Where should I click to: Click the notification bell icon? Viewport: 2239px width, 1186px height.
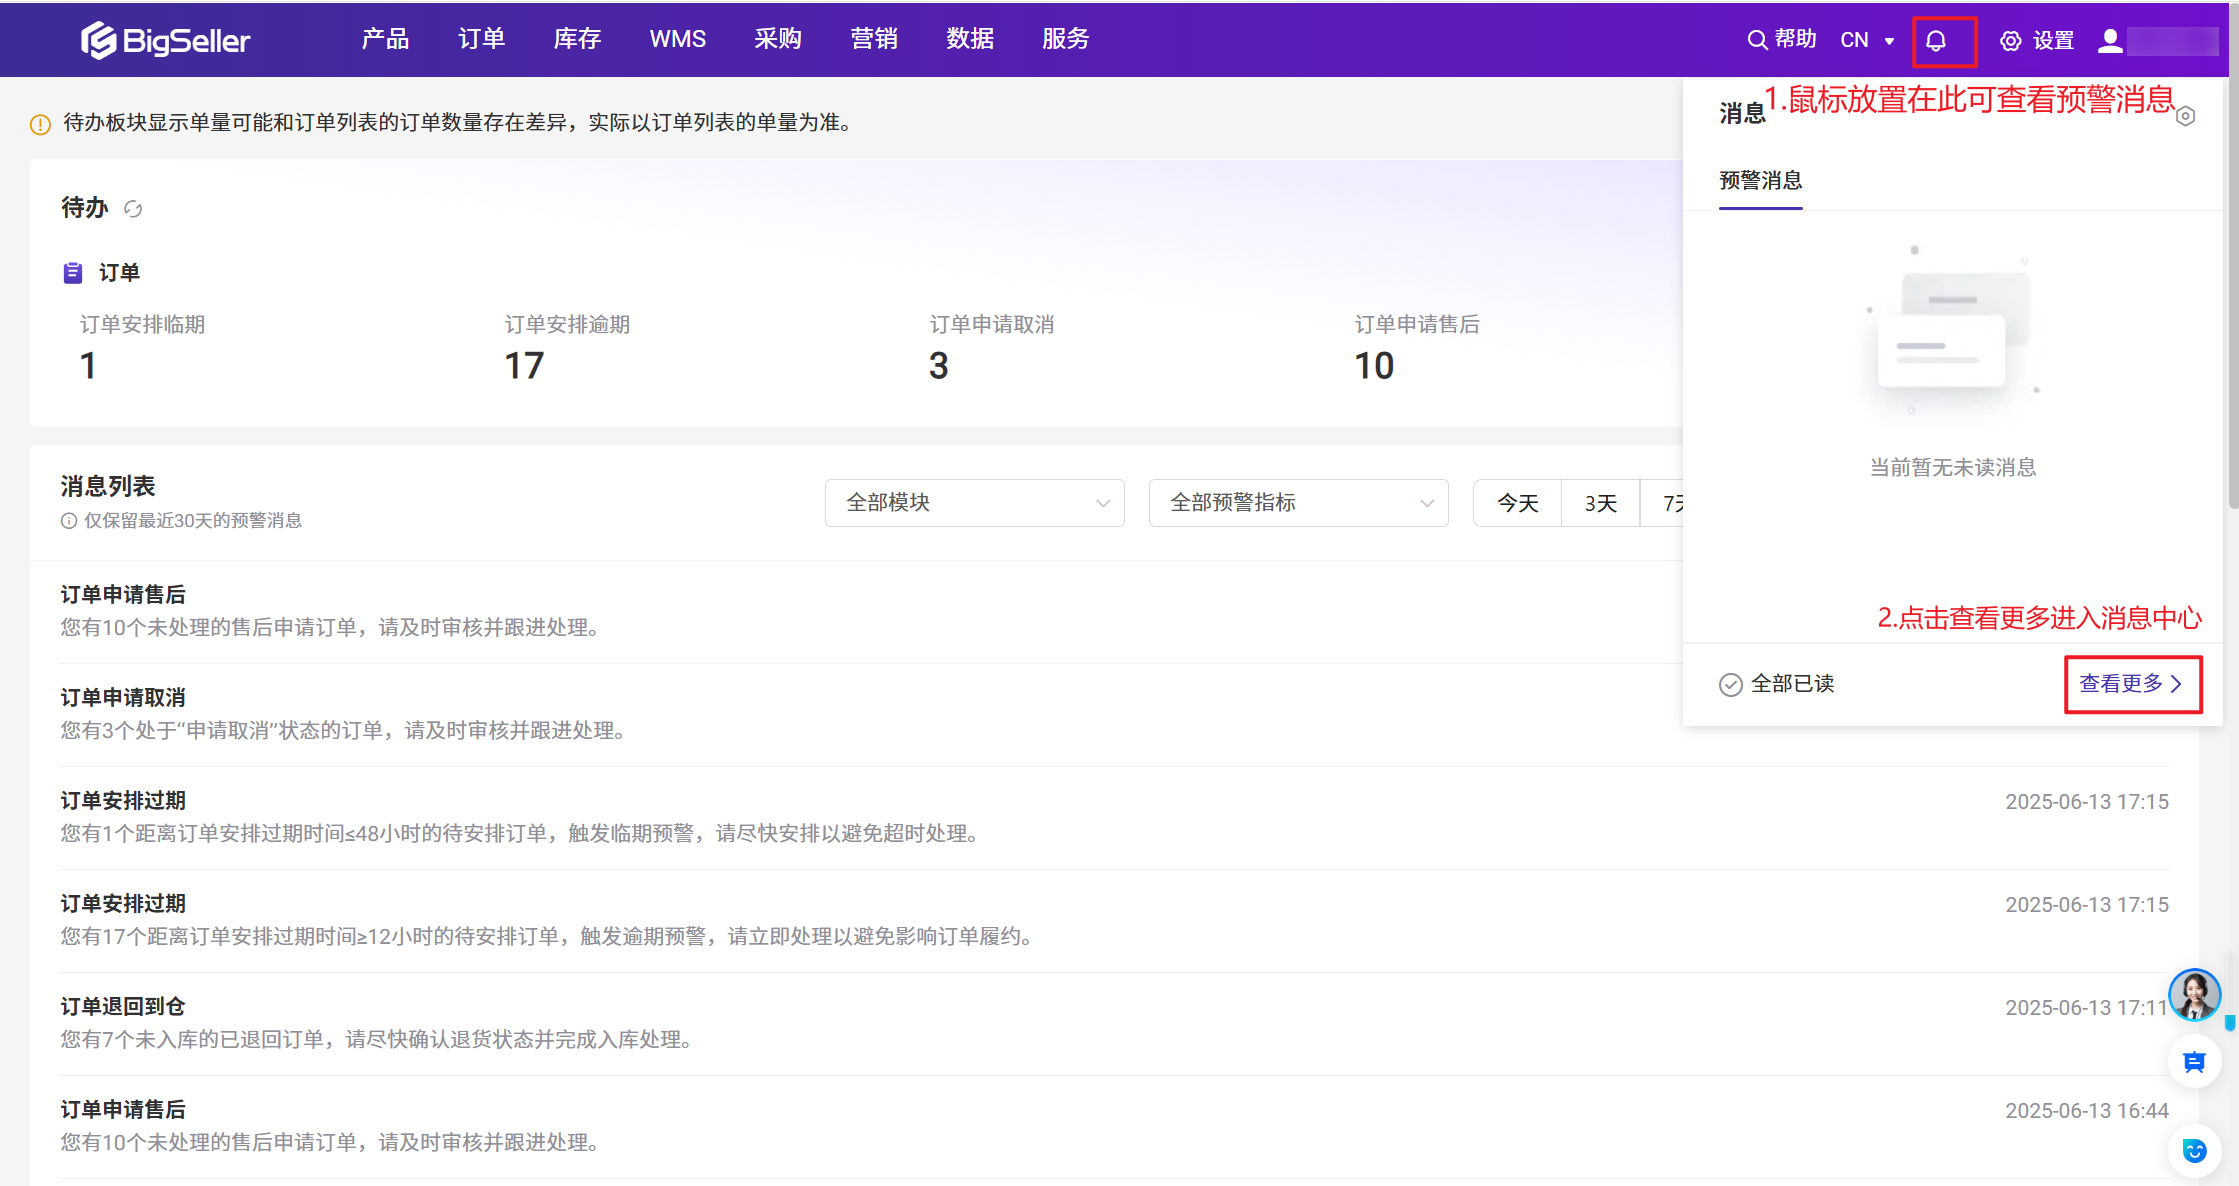click(1936, 41)
